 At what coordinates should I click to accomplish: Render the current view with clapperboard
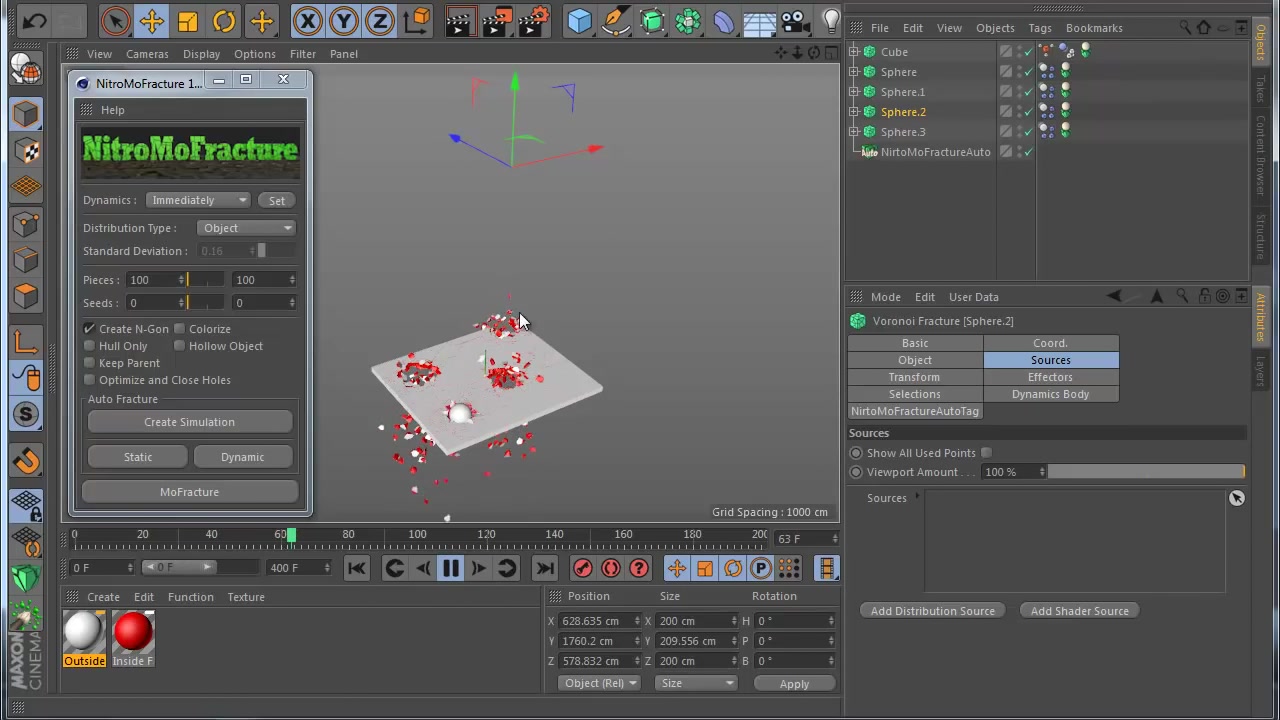pyautogui.click(x=460, y=20)
